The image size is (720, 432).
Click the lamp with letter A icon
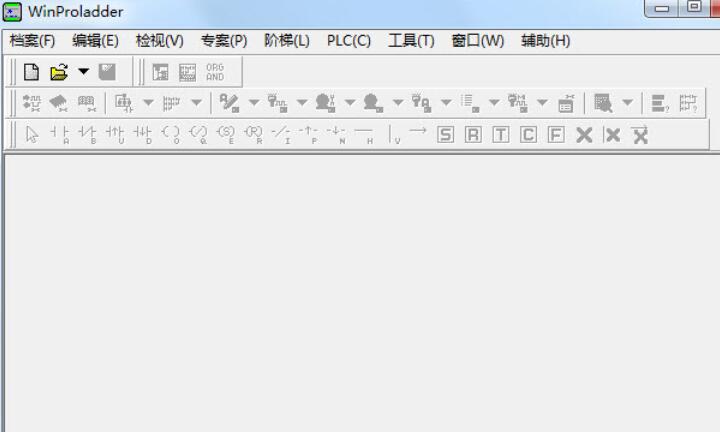tap(421, 103)
